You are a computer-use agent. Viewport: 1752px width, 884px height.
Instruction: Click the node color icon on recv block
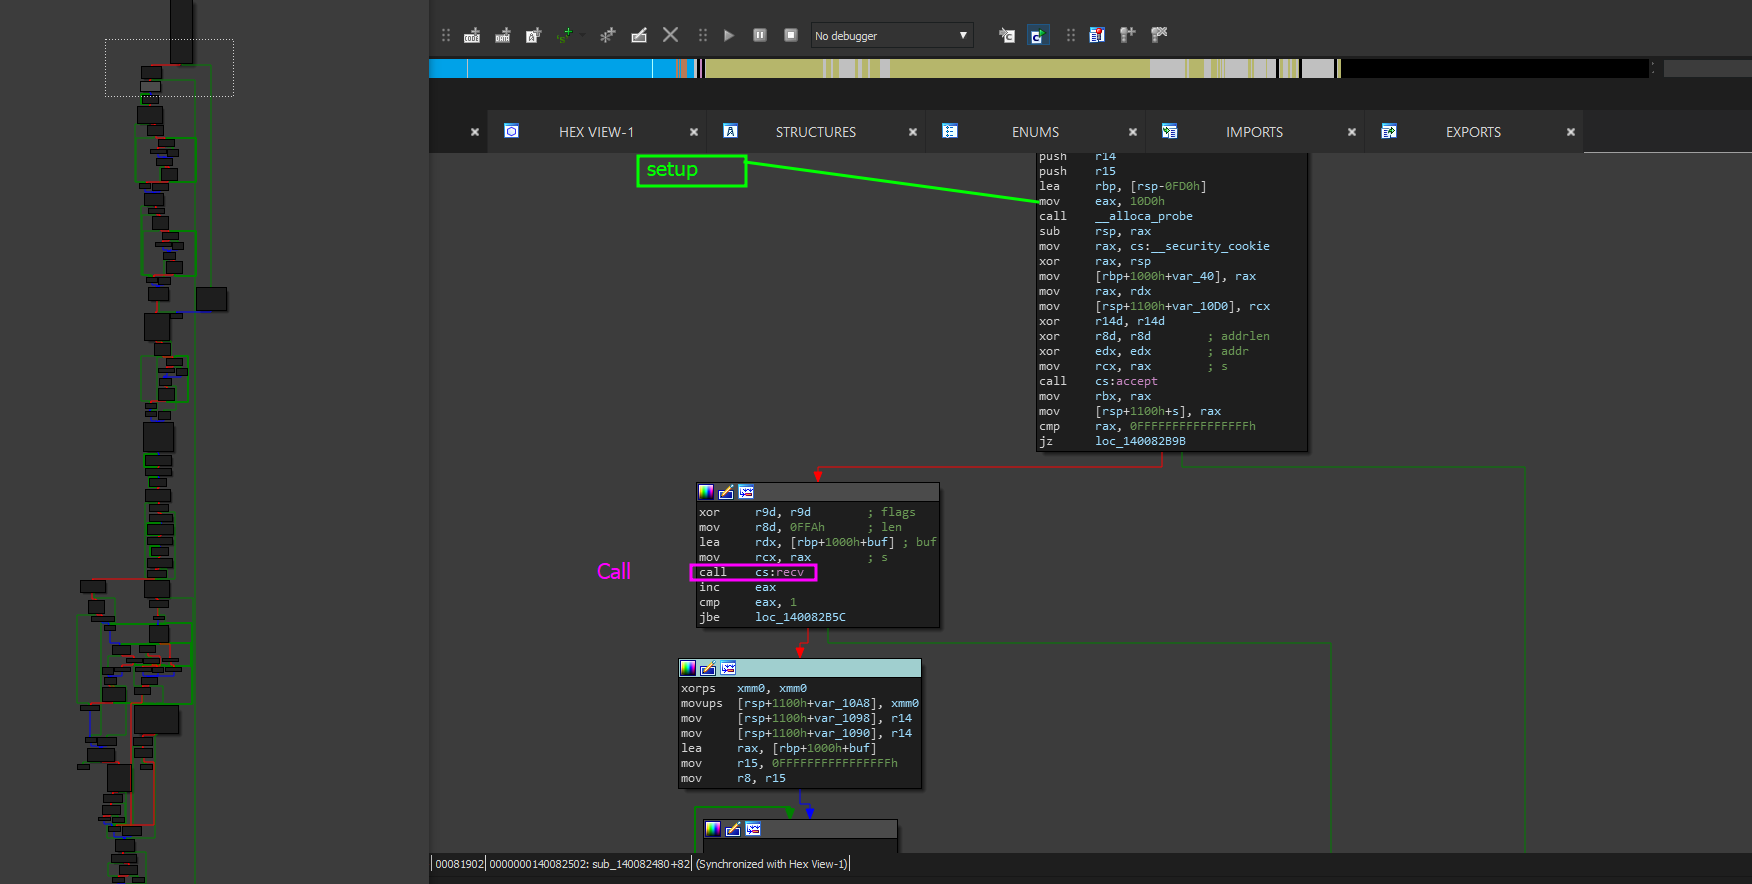[x=706, y=492]
